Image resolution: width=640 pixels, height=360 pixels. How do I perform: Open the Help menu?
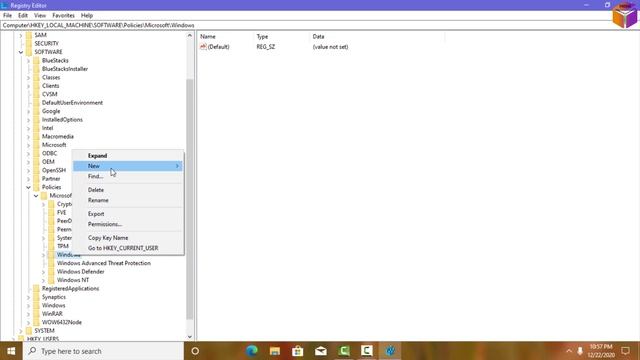(87, 16)
